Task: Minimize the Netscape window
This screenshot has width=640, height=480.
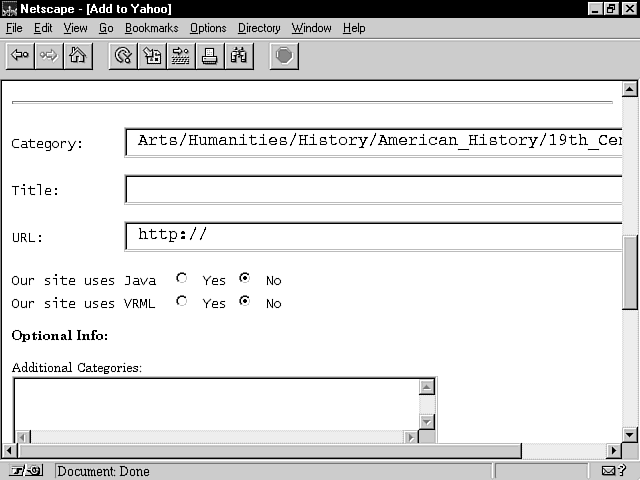Action: [595, 9]
